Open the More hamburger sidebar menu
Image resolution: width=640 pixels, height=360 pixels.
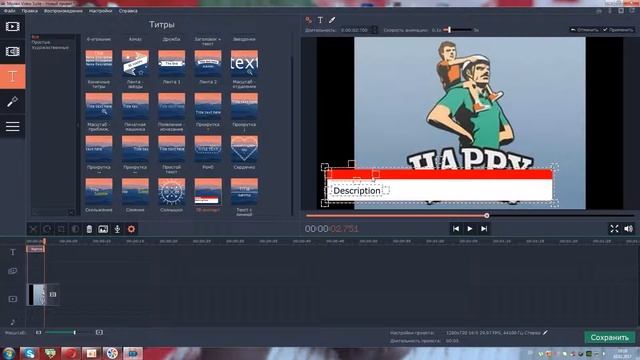tap(13, 127)
